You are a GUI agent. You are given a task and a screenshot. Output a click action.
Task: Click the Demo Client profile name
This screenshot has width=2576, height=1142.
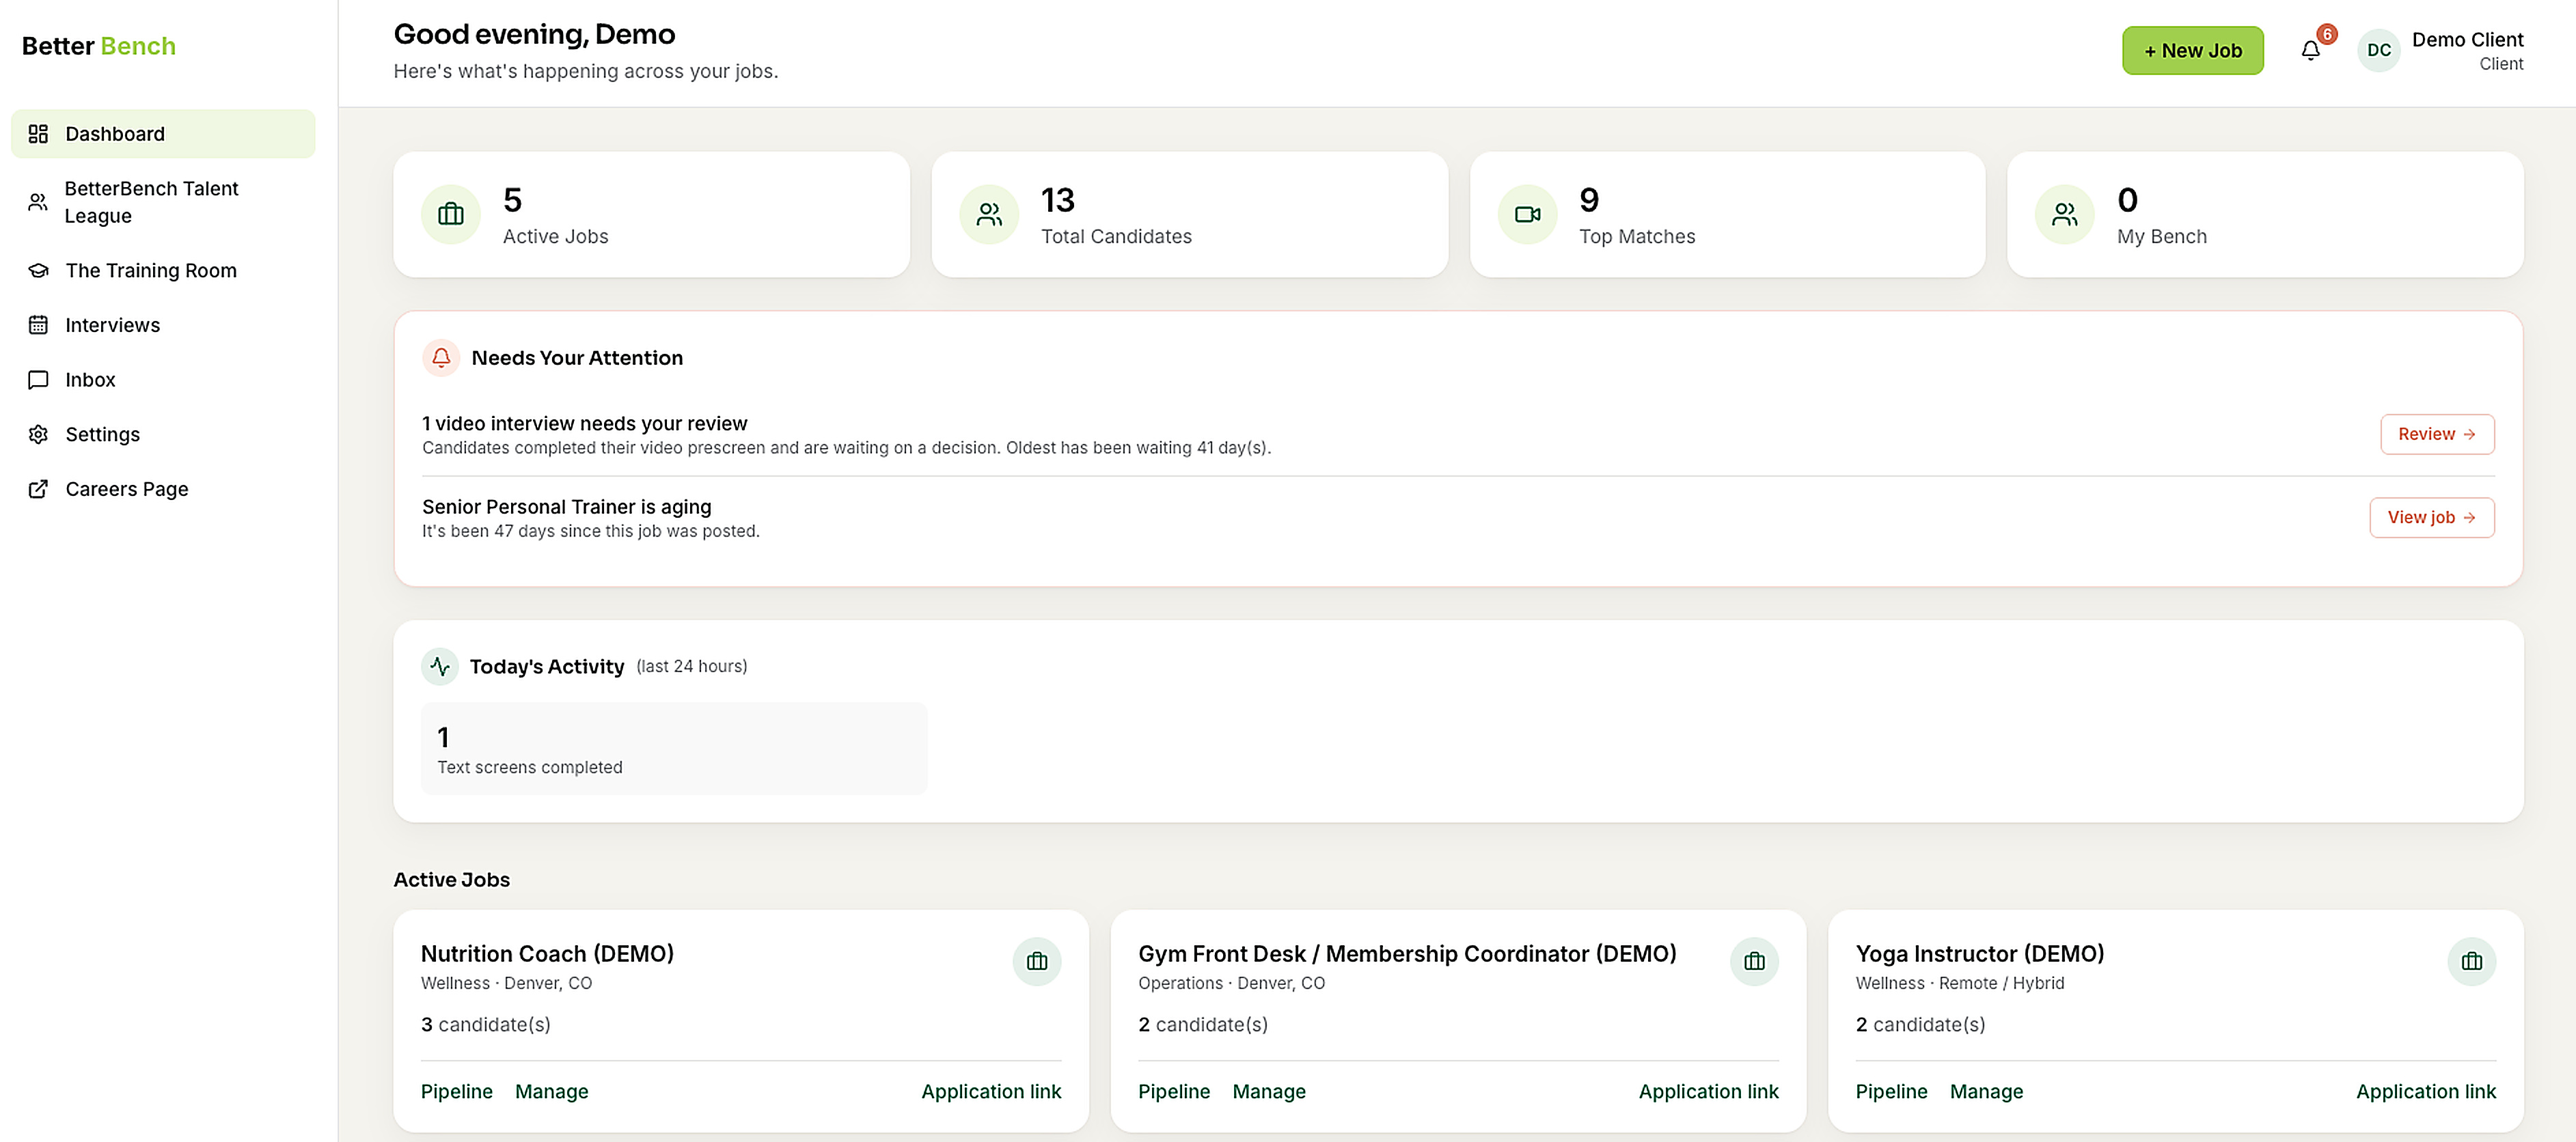point(2467,40)
